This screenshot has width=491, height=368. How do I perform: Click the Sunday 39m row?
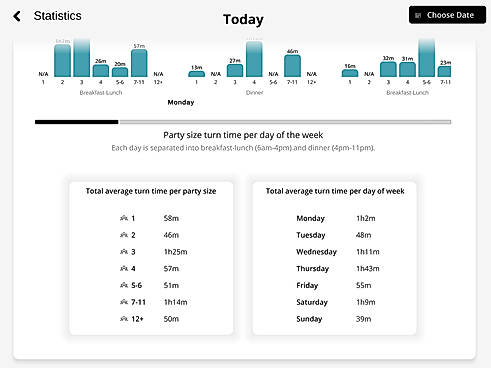(334, 319)
